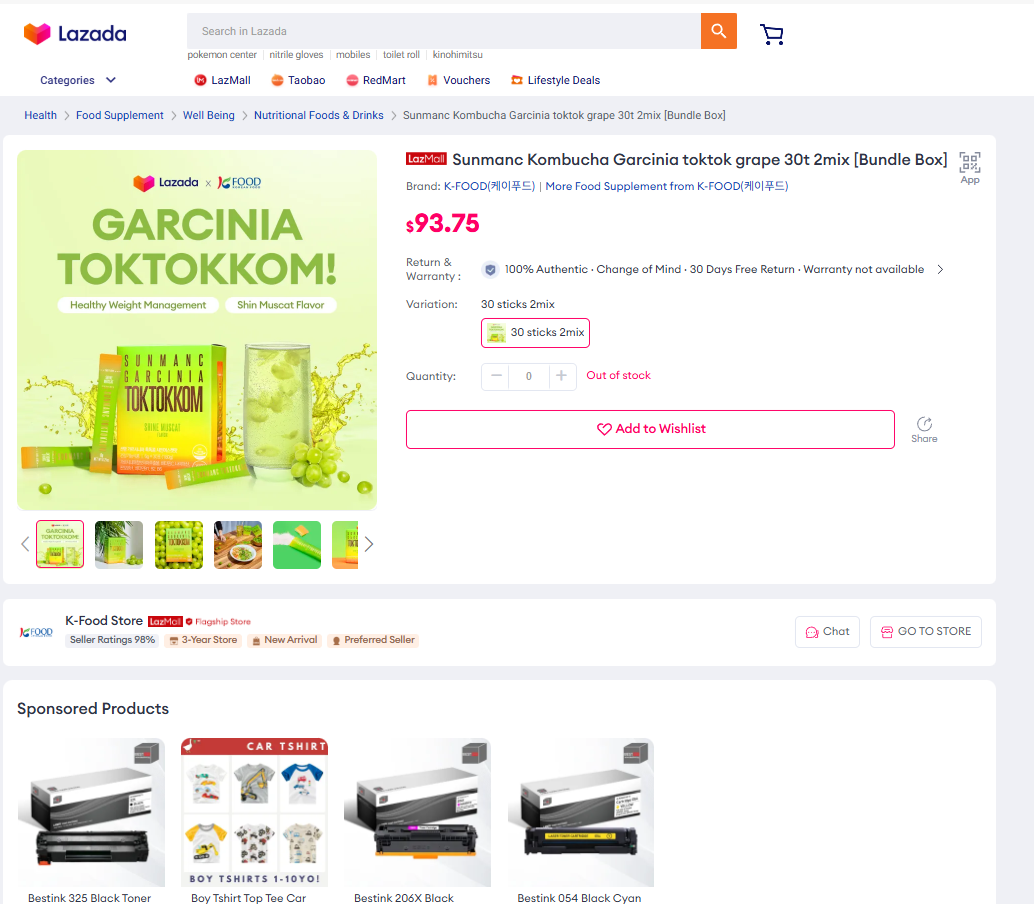
Task: Click the Lazada logo
Action: click(x=75, y=34)
